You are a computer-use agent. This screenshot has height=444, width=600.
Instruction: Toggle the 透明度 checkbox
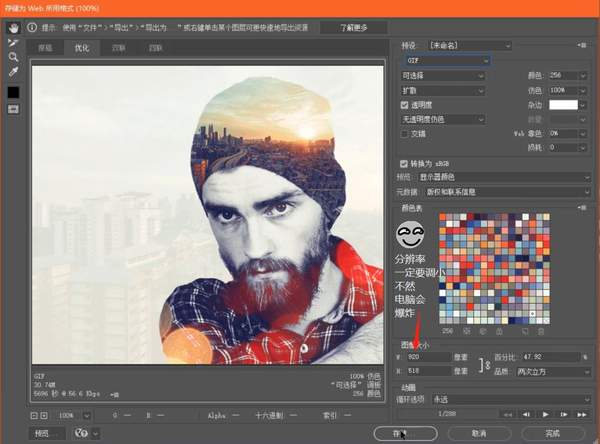tap(405, 103)
